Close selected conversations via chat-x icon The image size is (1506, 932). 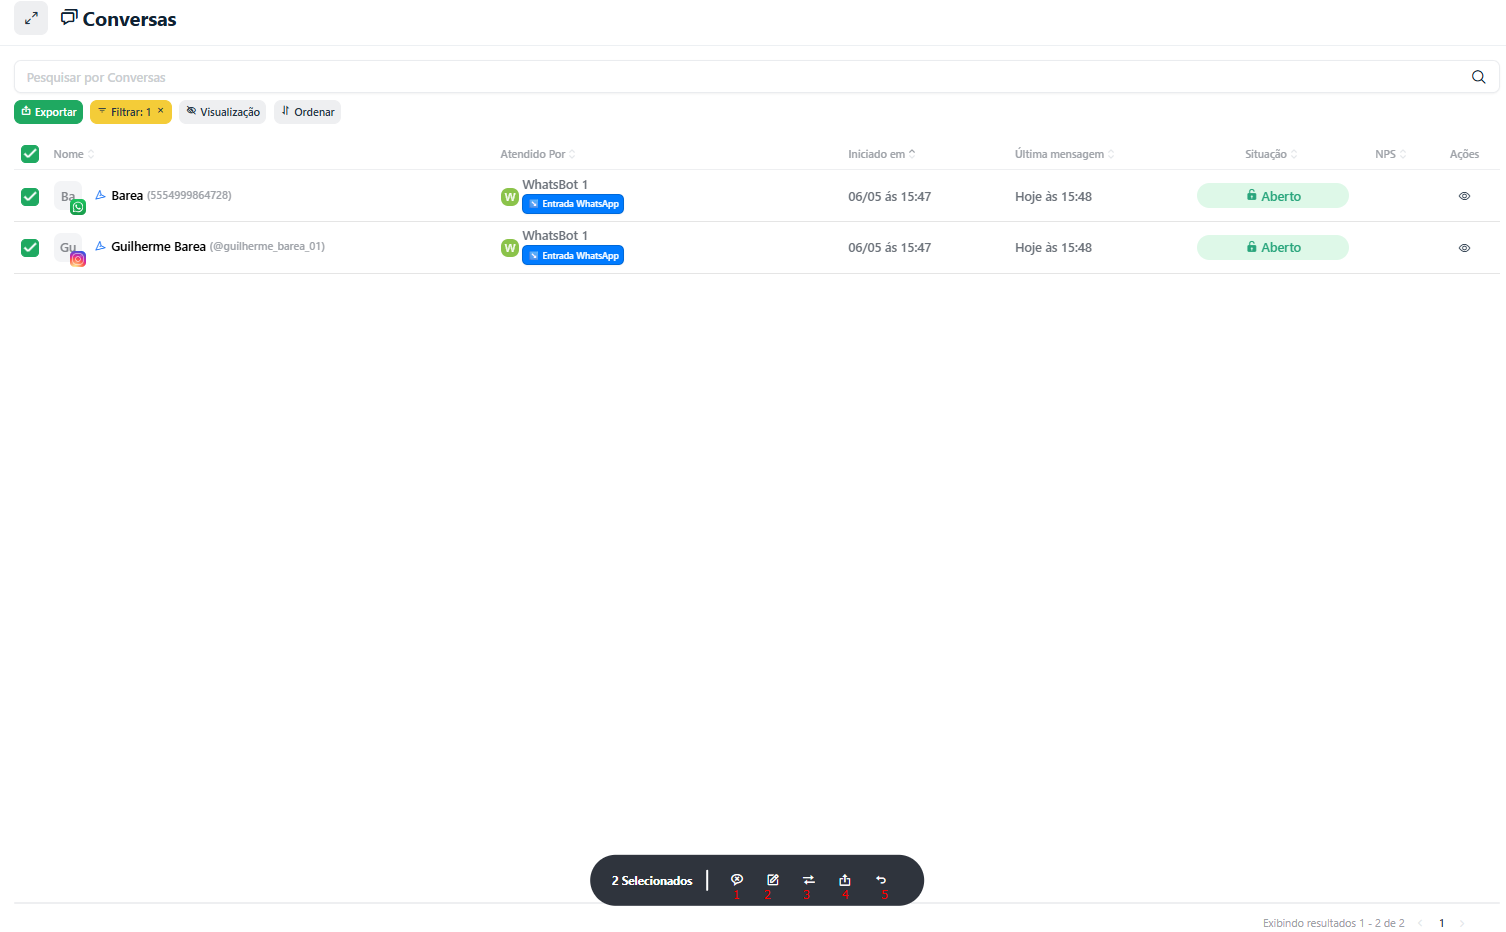pyautogui.click(x=737, y=880)
